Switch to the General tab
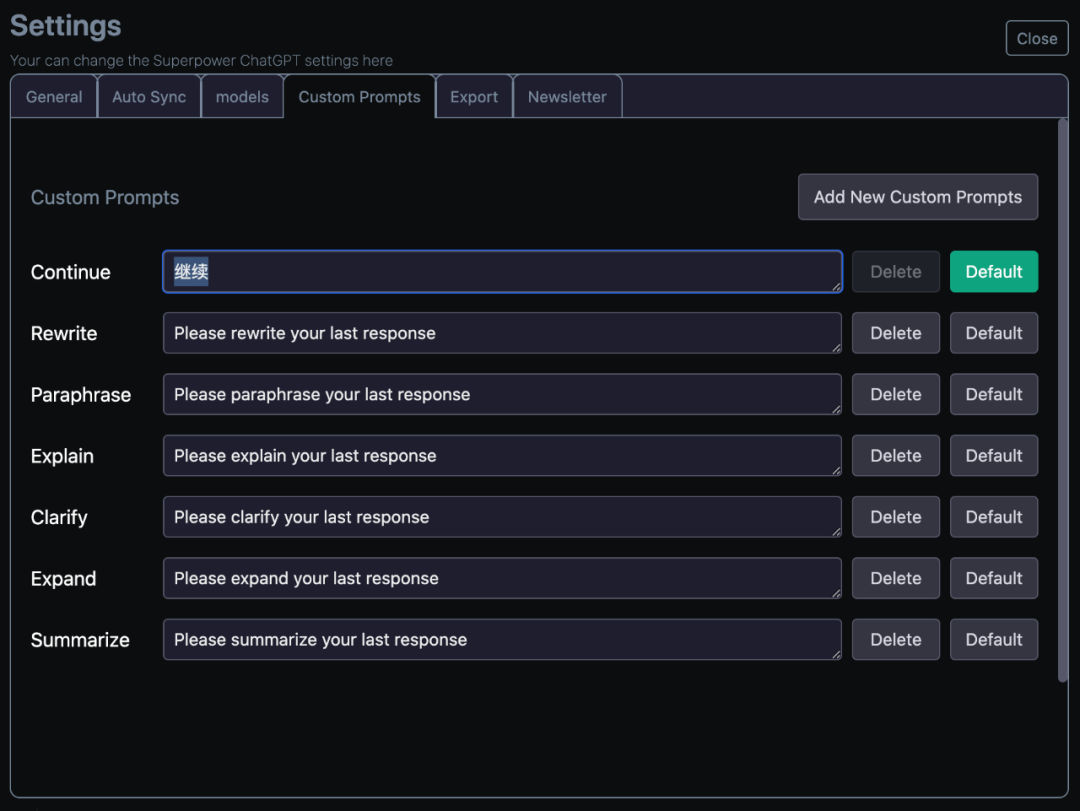This screenshot has height=811, width=1080. pyautogui.click(x=54, y=97)
